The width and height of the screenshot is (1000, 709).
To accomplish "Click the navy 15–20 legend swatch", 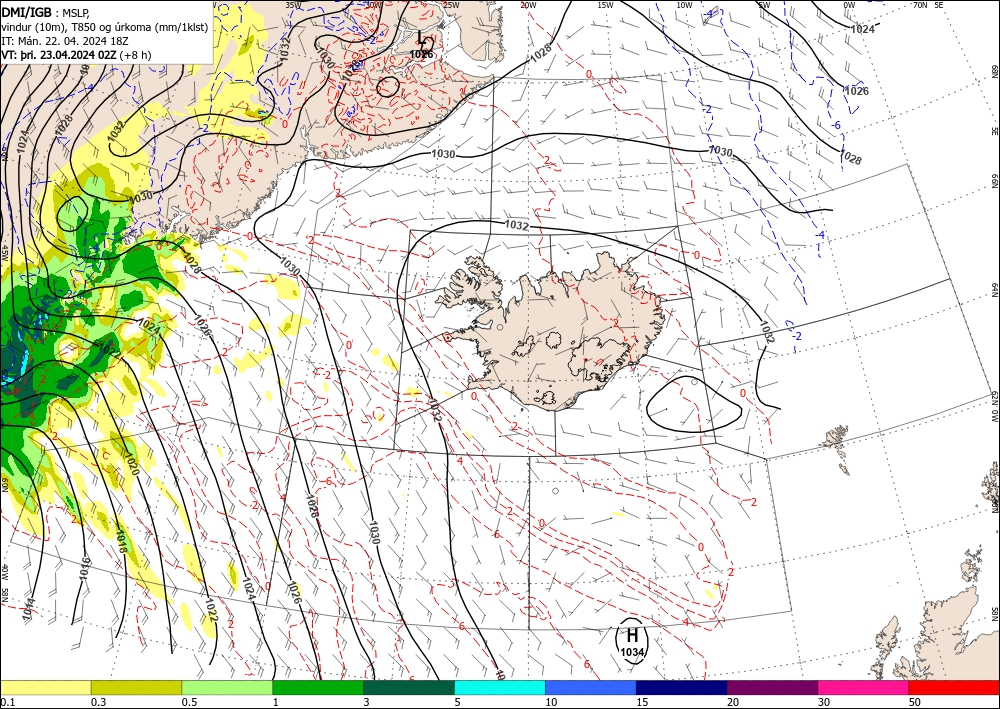I will click(681, 687).
